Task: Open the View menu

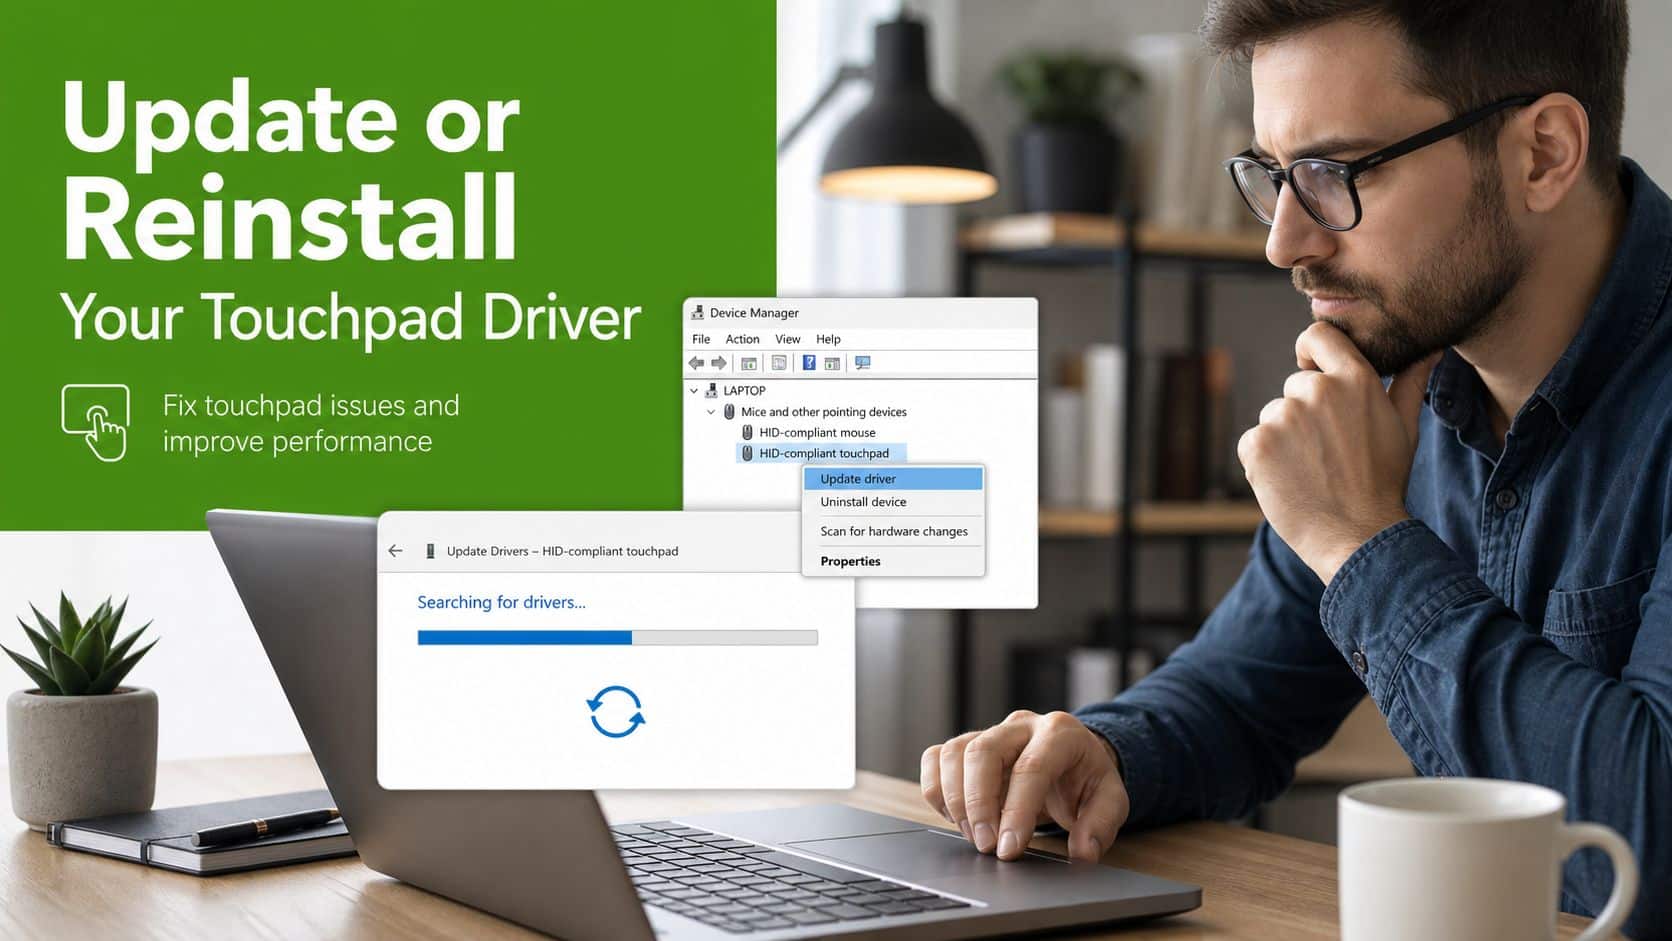Action: click(x=788, y=339)
